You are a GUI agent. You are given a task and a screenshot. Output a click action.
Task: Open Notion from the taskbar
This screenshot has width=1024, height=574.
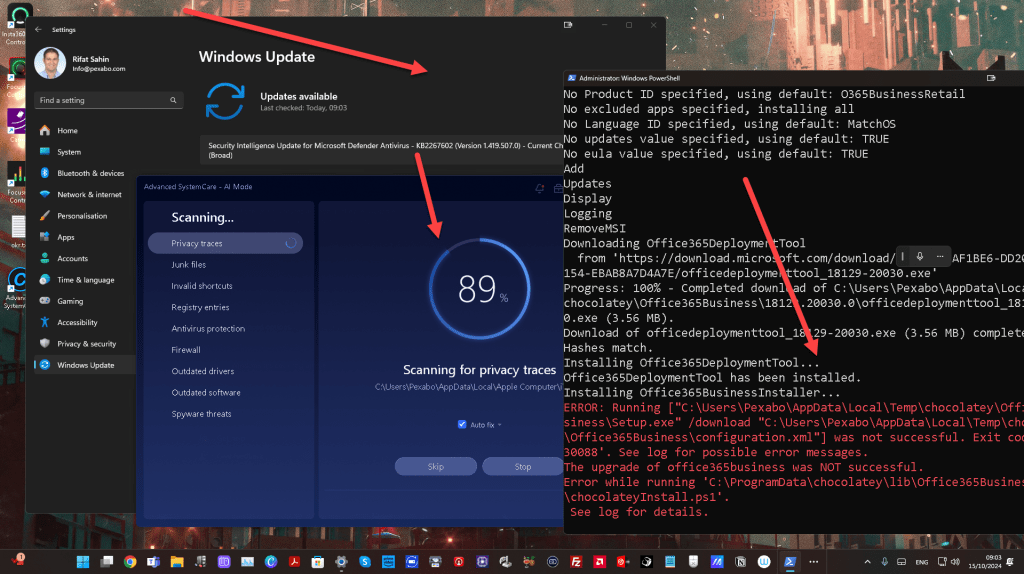point(741,562)
